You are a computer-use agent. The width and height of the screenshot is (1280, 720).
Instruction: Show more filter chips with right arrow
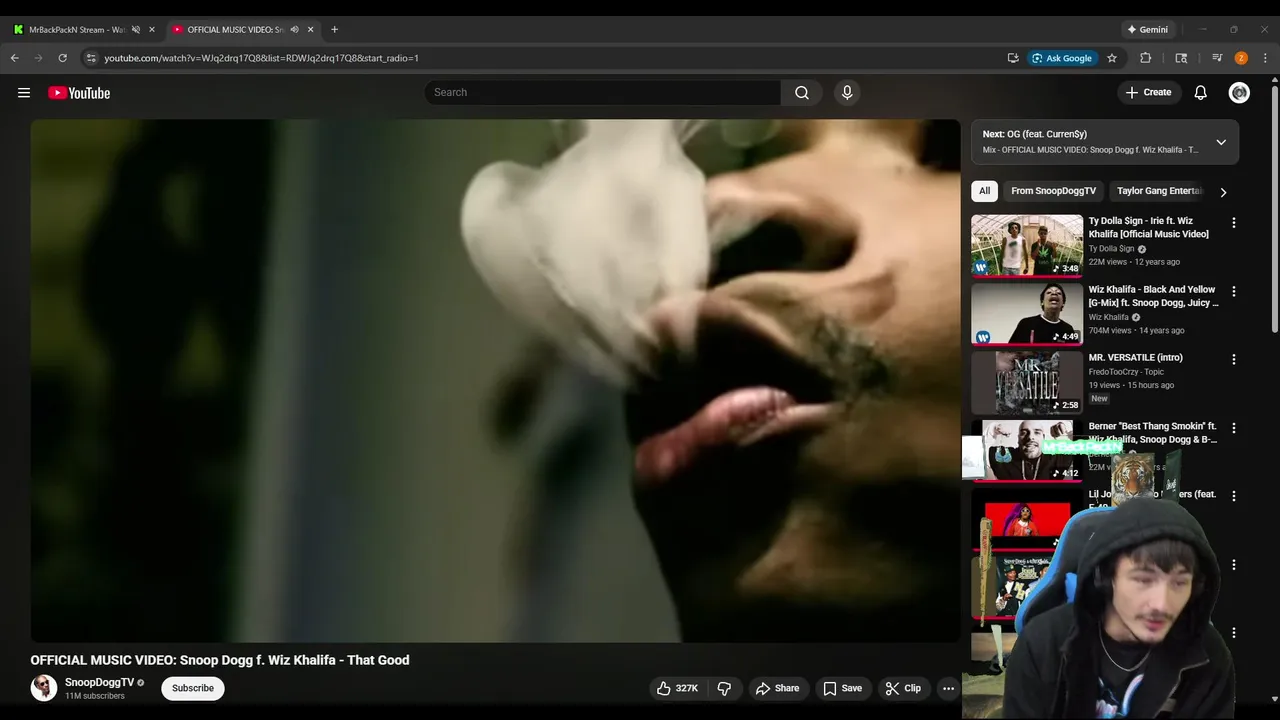1222,192
